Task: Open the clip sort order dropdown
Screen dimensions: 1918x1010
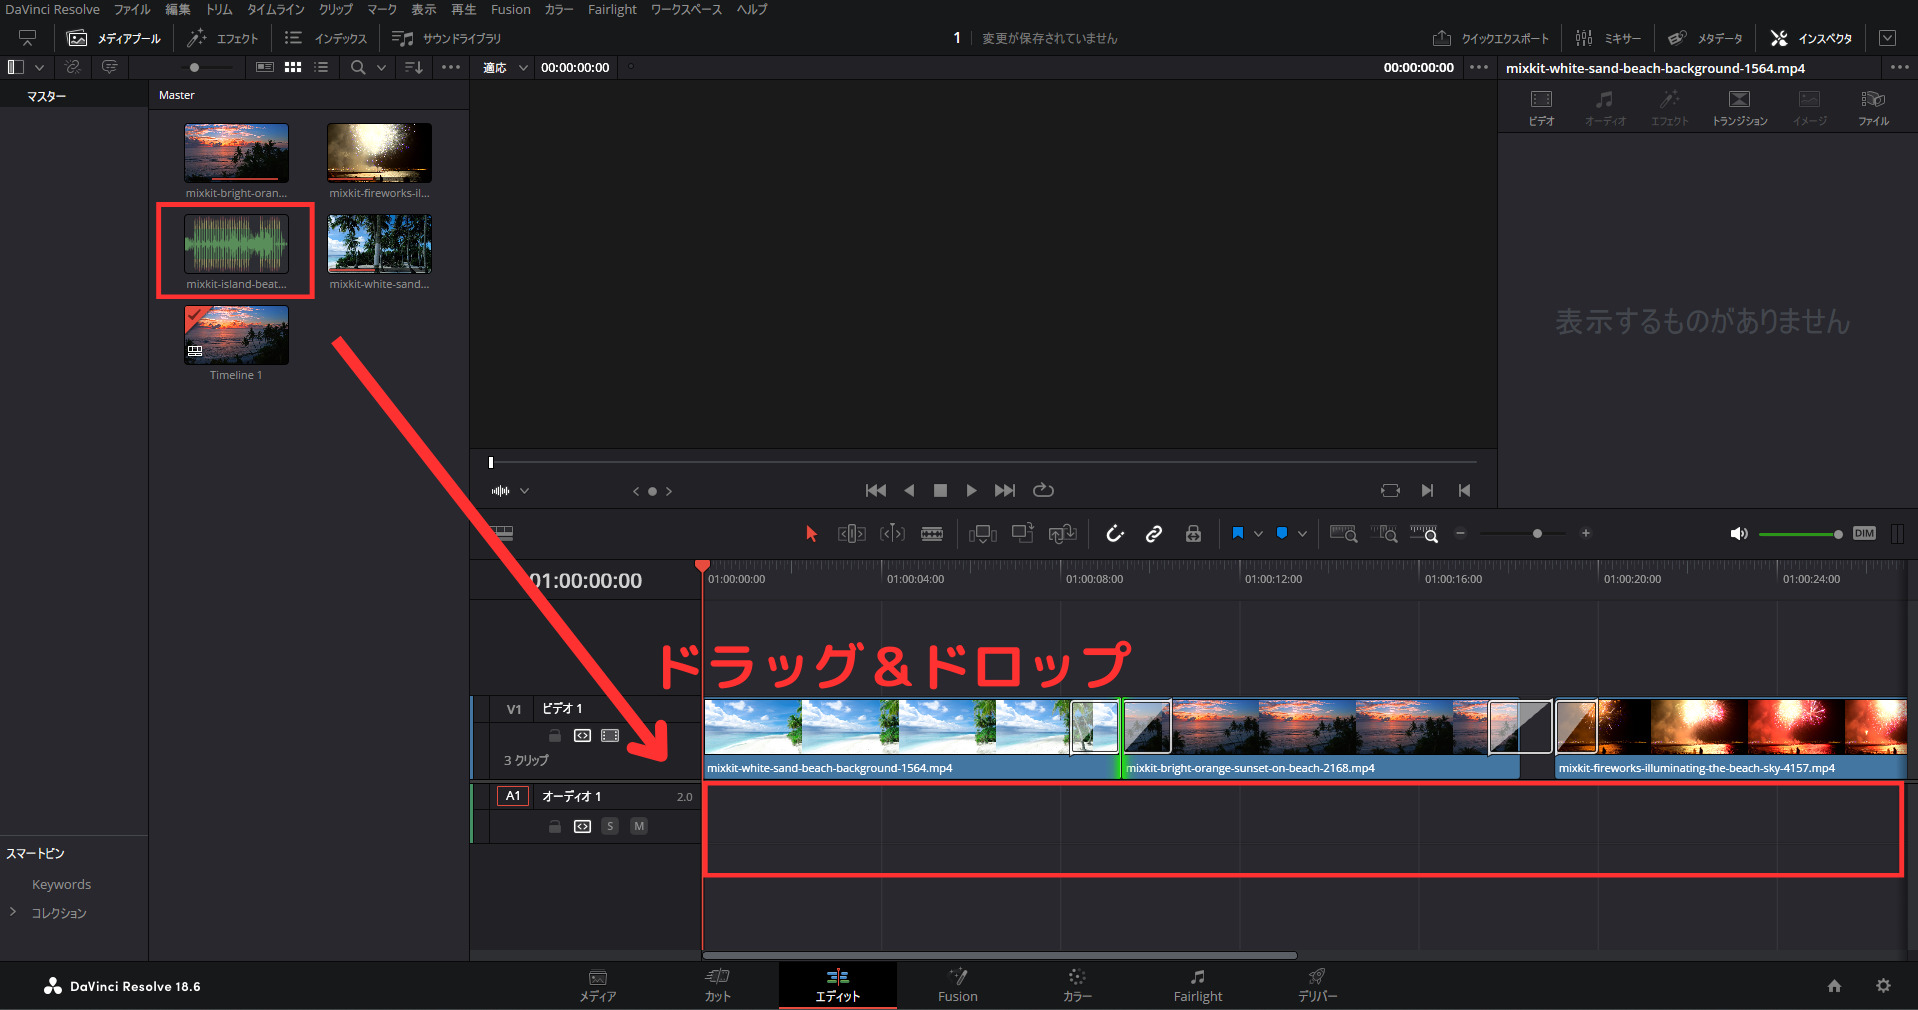Action: click(x=412, y=67)
